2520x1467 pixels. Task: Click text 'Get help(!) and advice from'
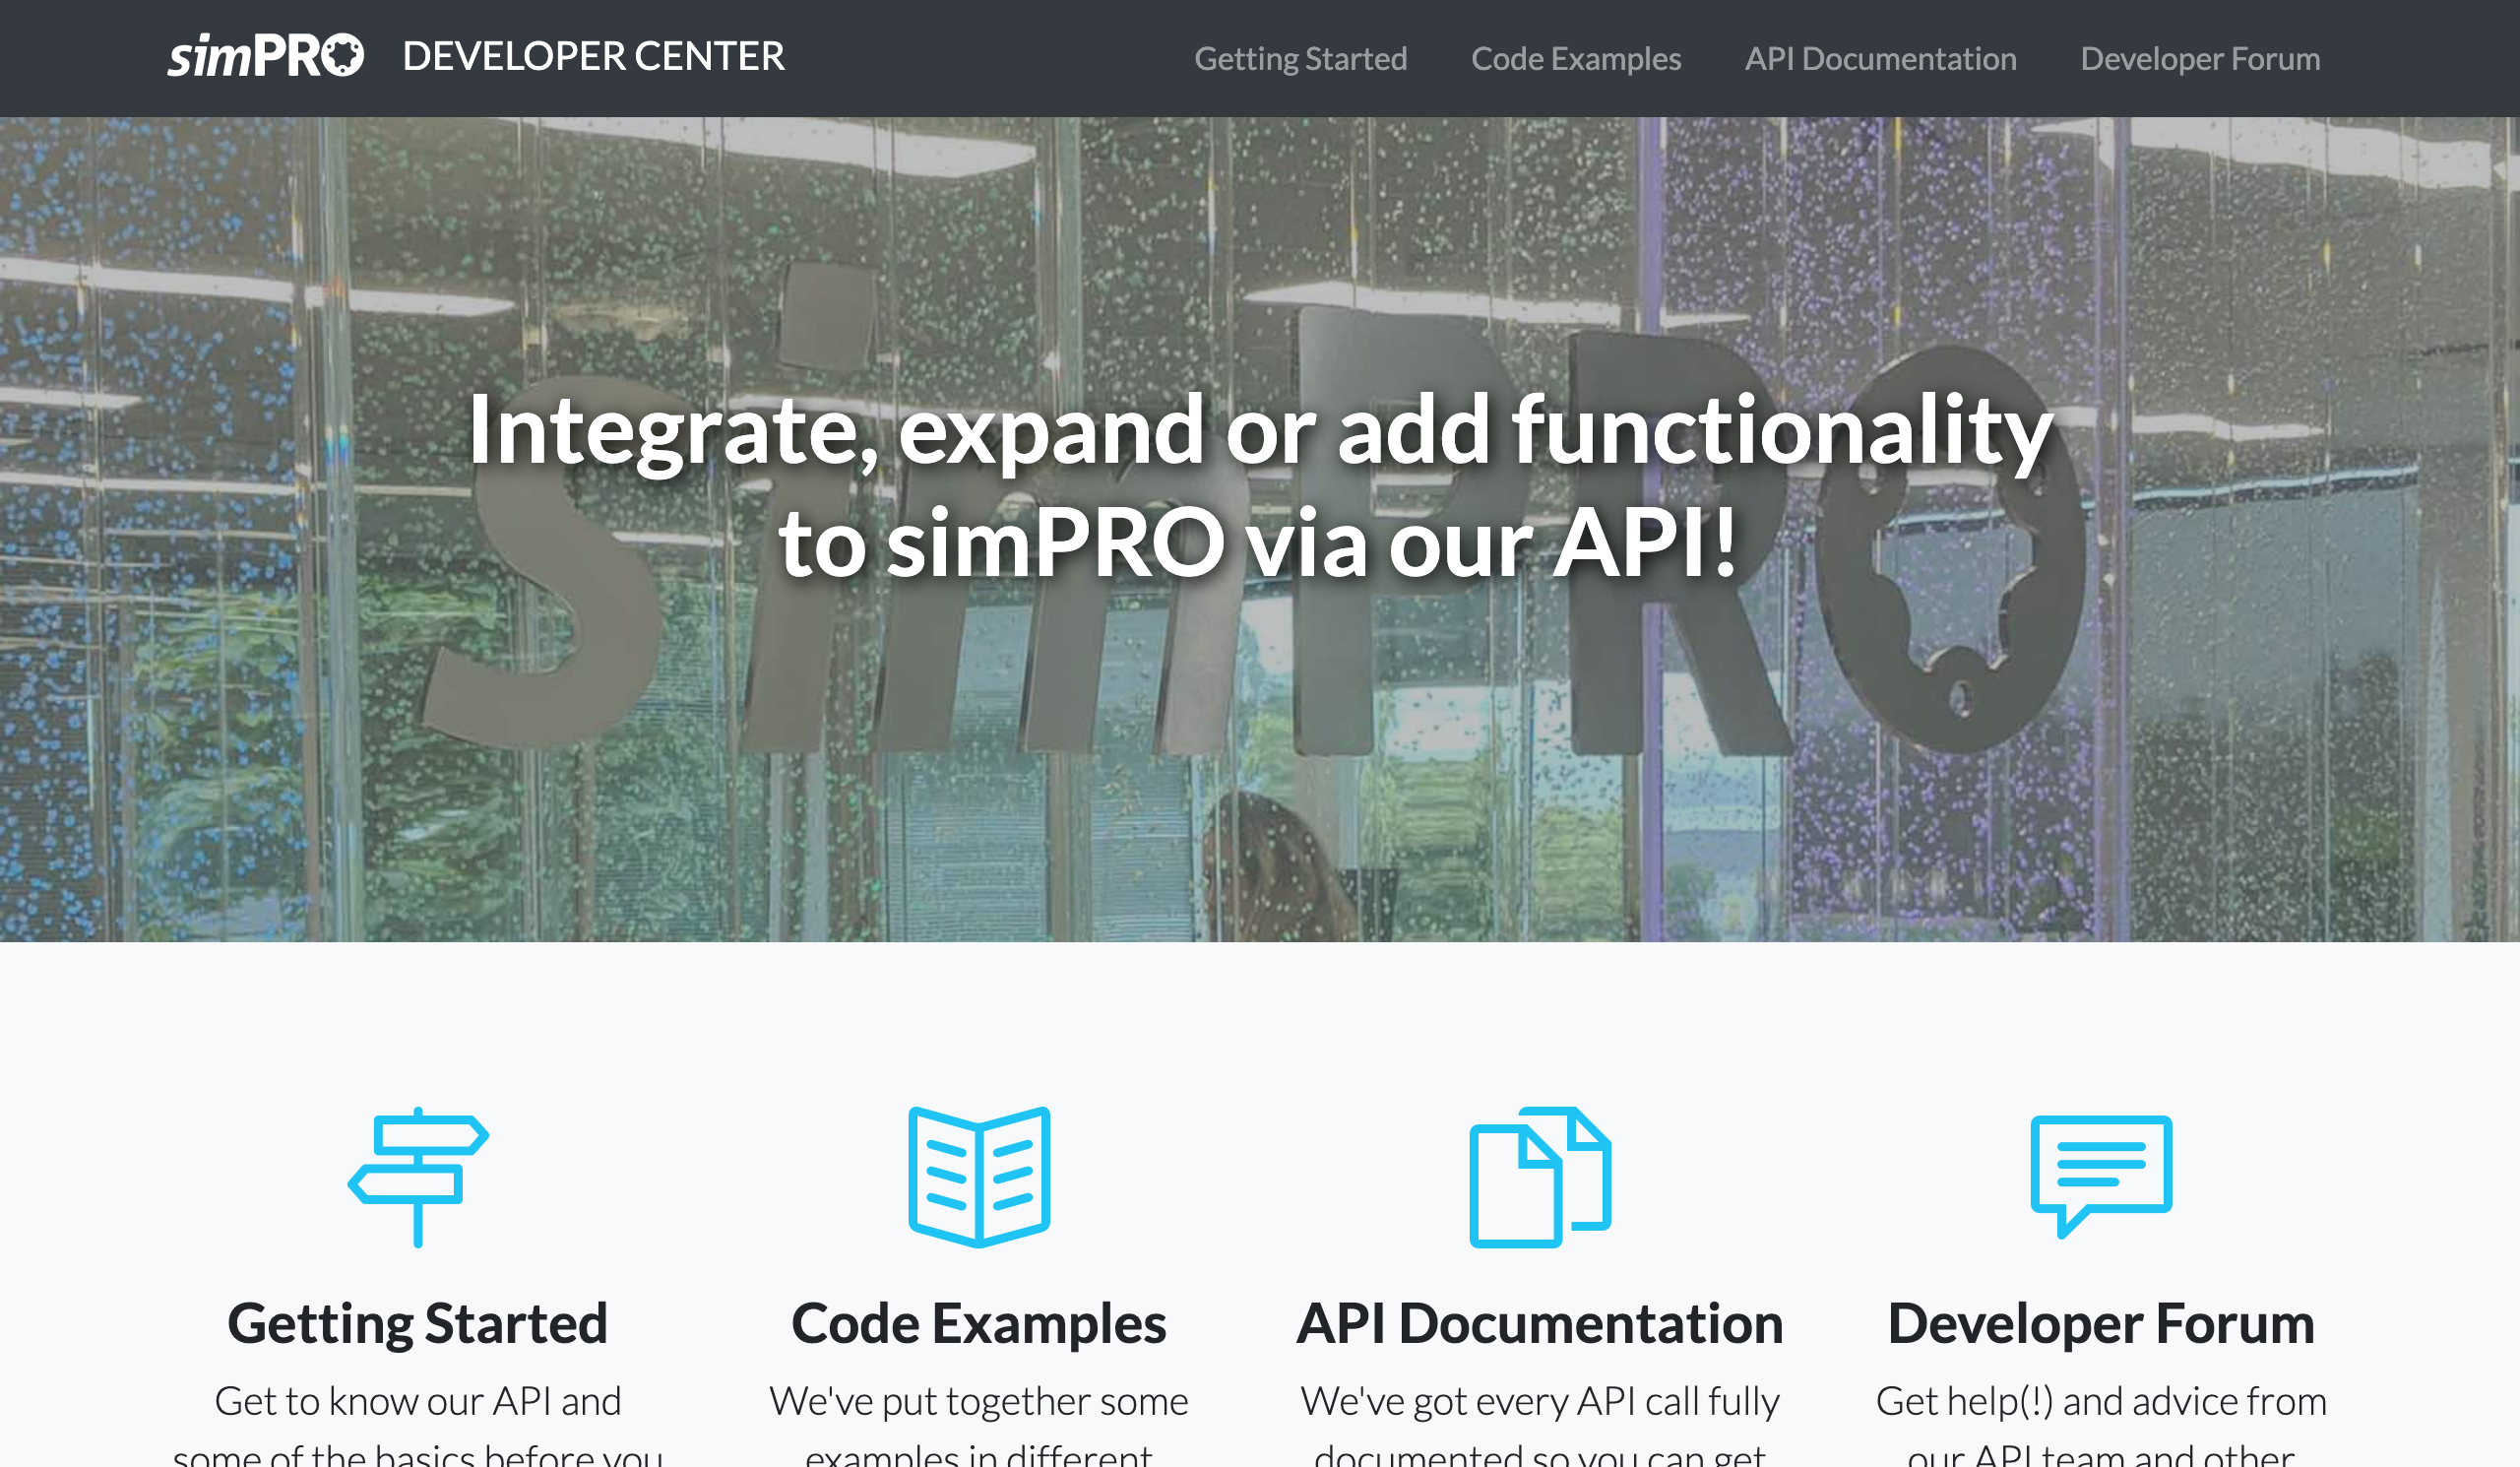(x=2101, y=1401)
